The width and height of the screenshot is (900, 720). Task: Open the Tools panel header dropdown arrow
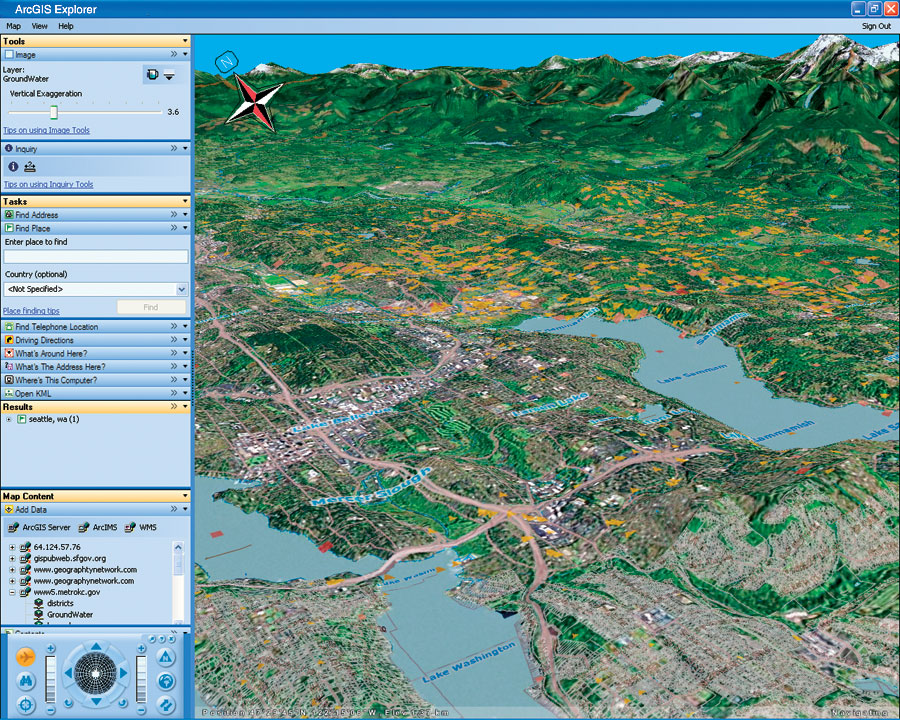point(185,41)
